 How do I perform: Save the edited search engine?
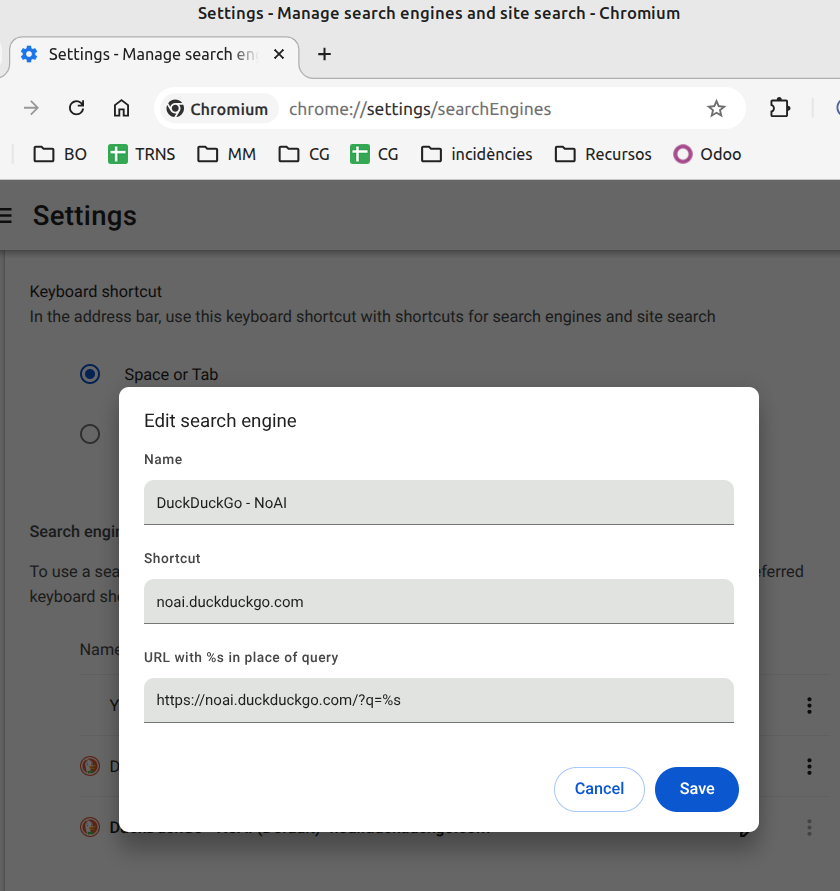[696, 789]
